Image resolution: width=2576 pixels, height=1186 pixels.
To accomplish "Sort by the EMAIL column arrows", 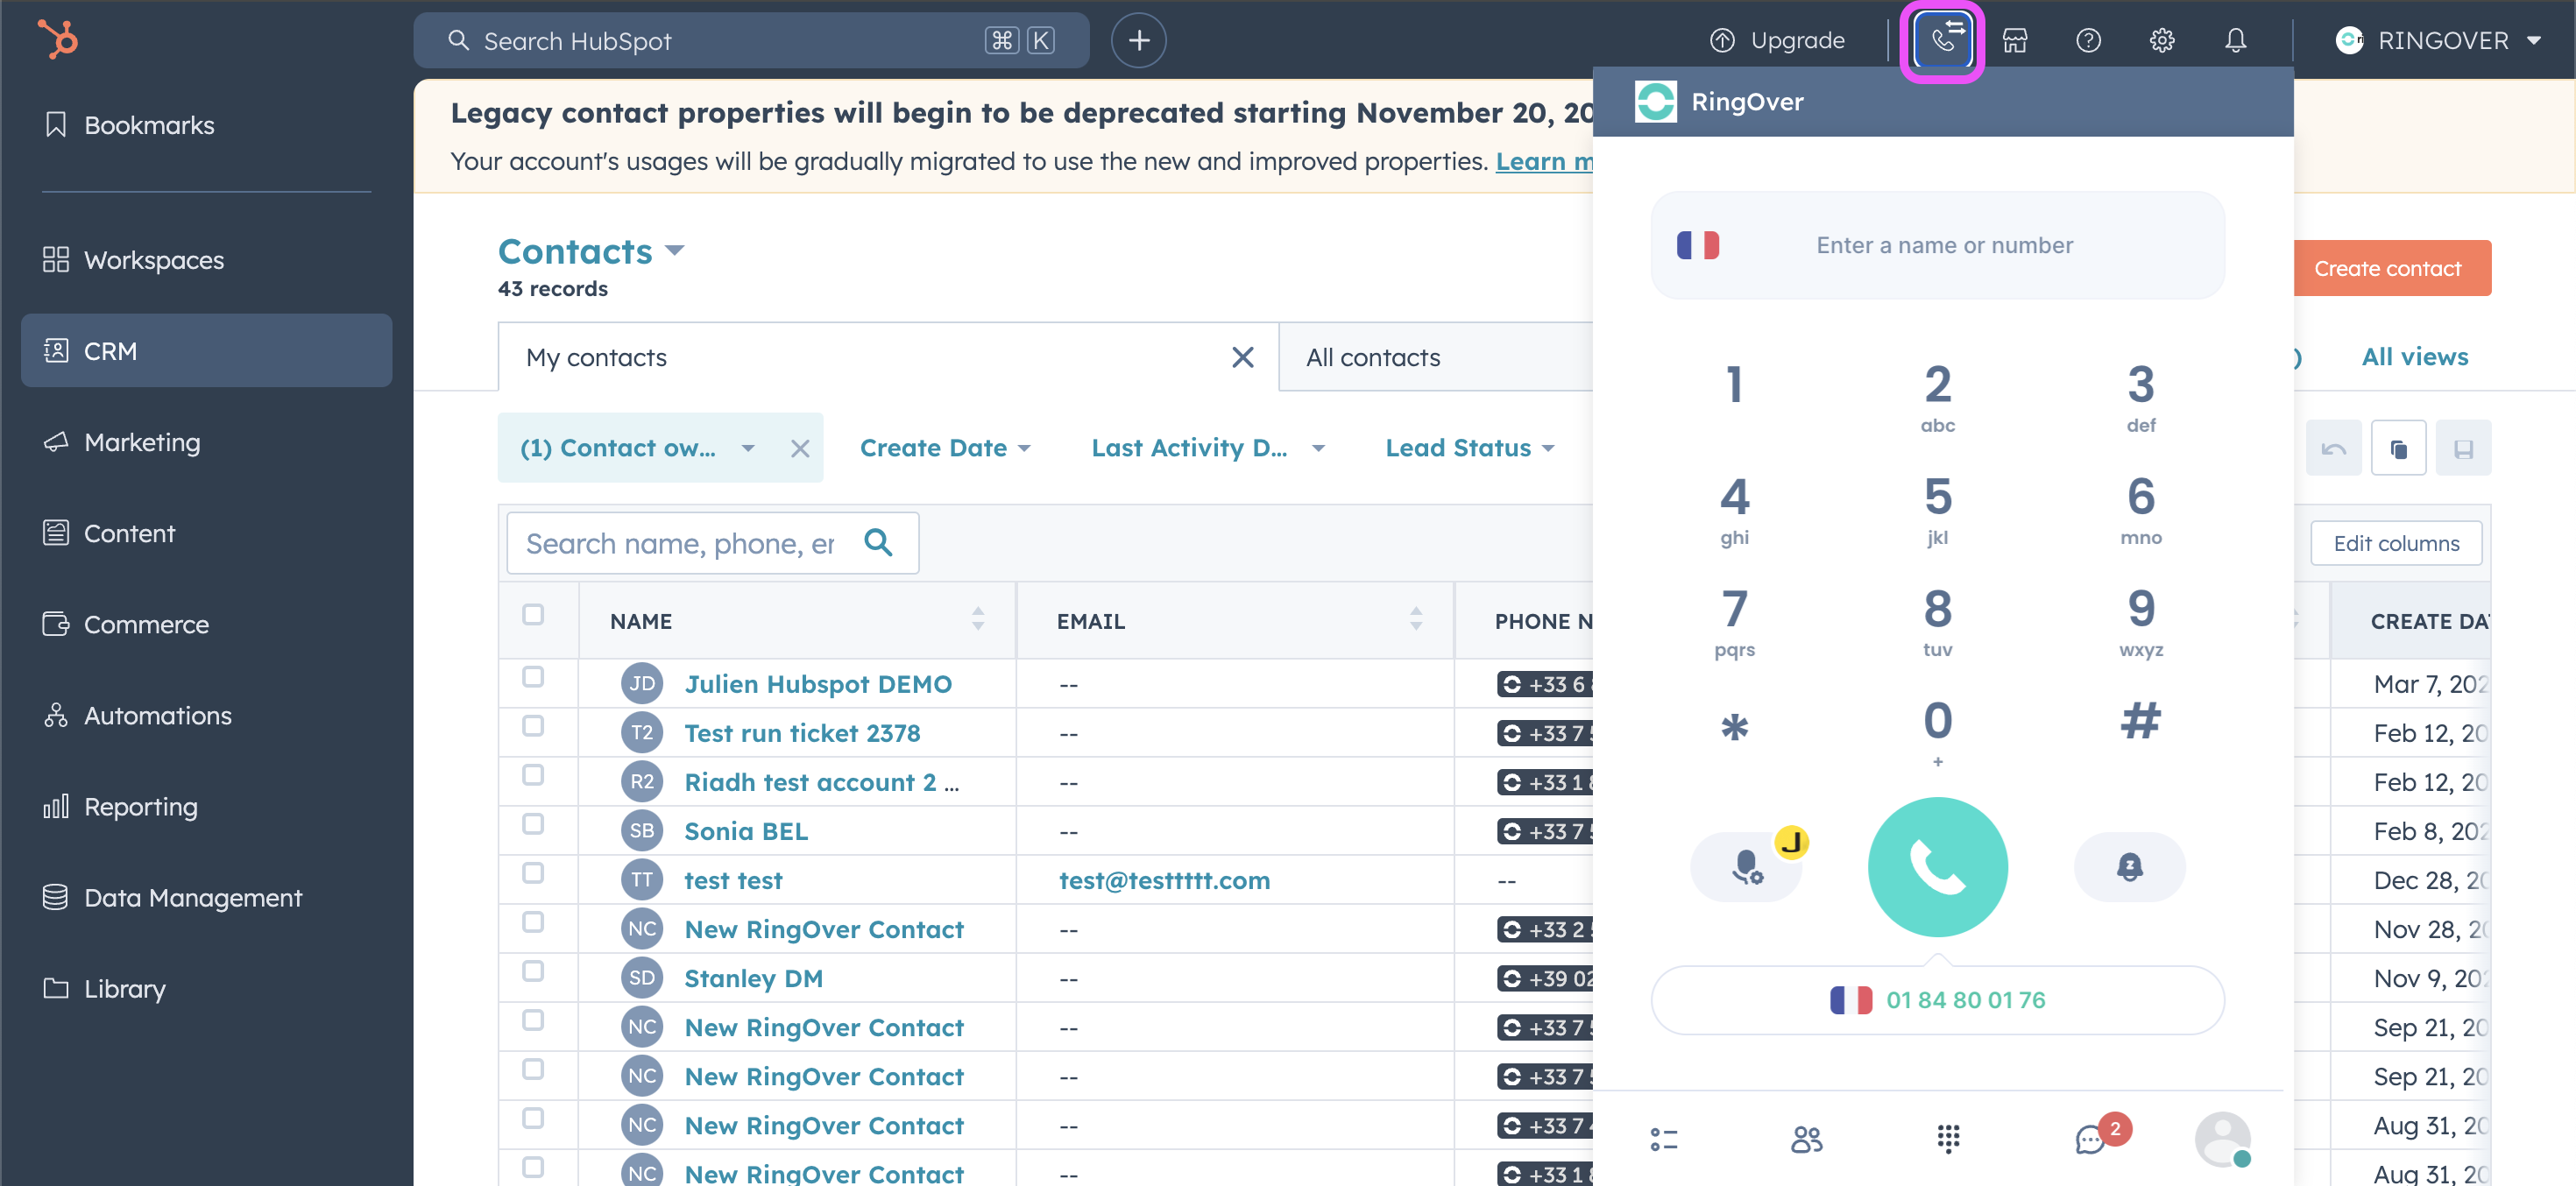I will pyautogui.click(x=1415, y=618).
